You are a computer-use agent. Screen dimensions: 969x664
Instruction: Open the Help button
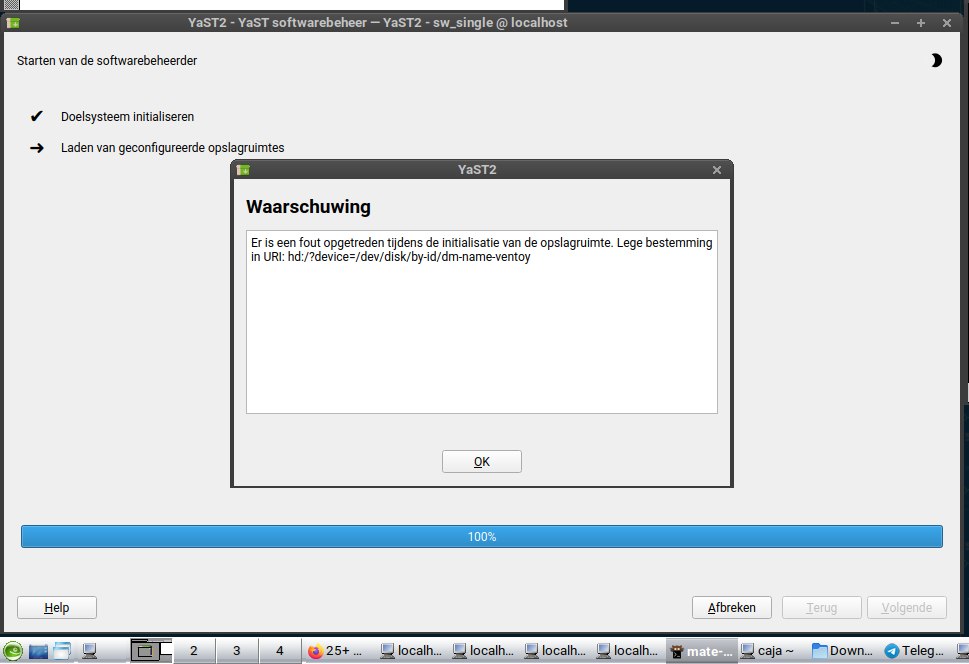click(x=57, y=608)
